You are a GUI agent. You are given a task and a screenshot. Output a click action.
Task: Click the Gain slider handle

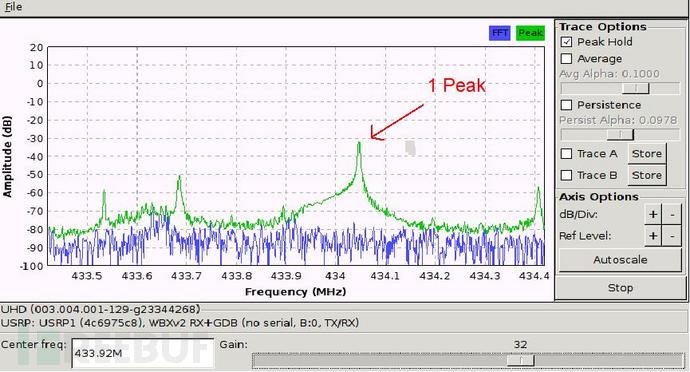pos(521,361)
